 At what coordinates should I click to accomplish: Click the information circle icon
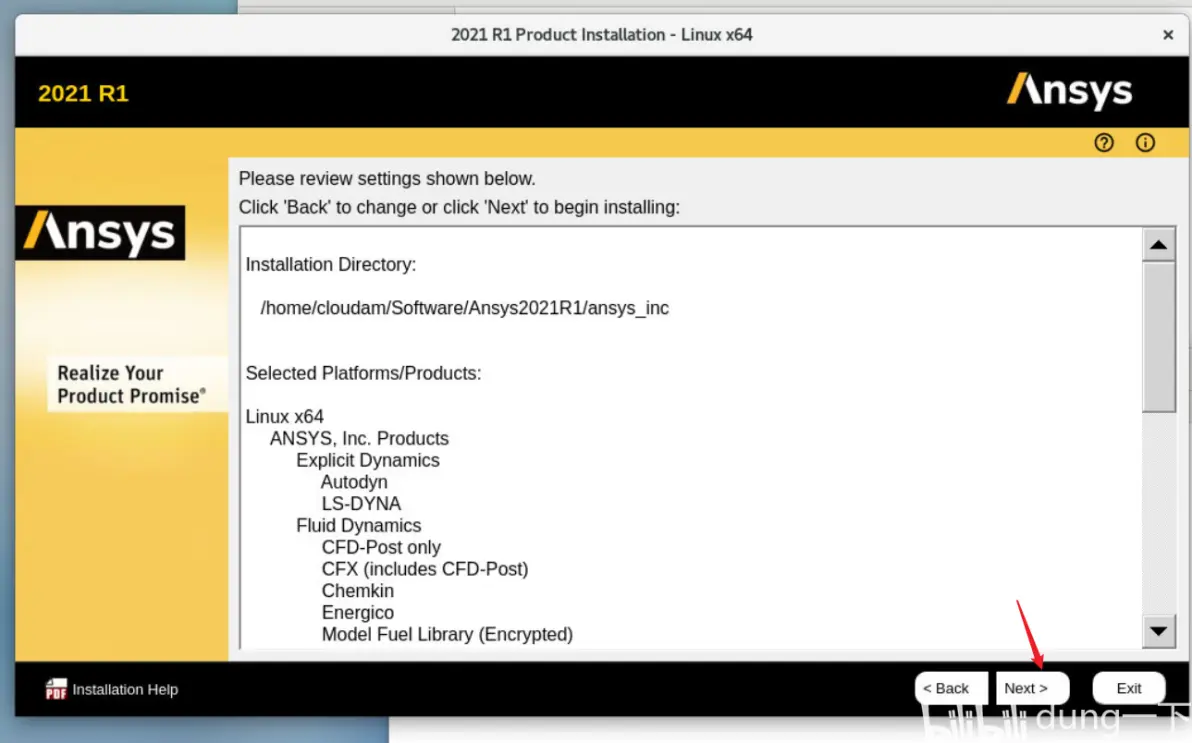coord(1145,142)
